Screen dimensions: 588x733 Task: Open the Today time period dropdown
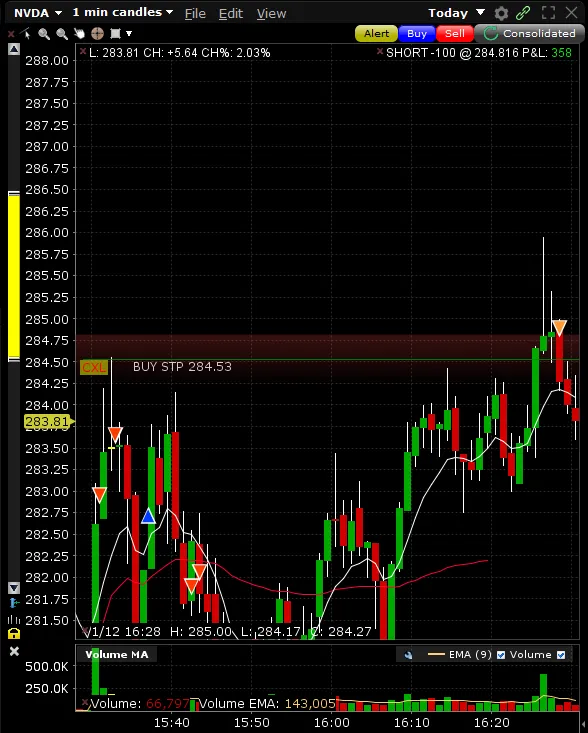pyautogui.click(x=457, y=13)
